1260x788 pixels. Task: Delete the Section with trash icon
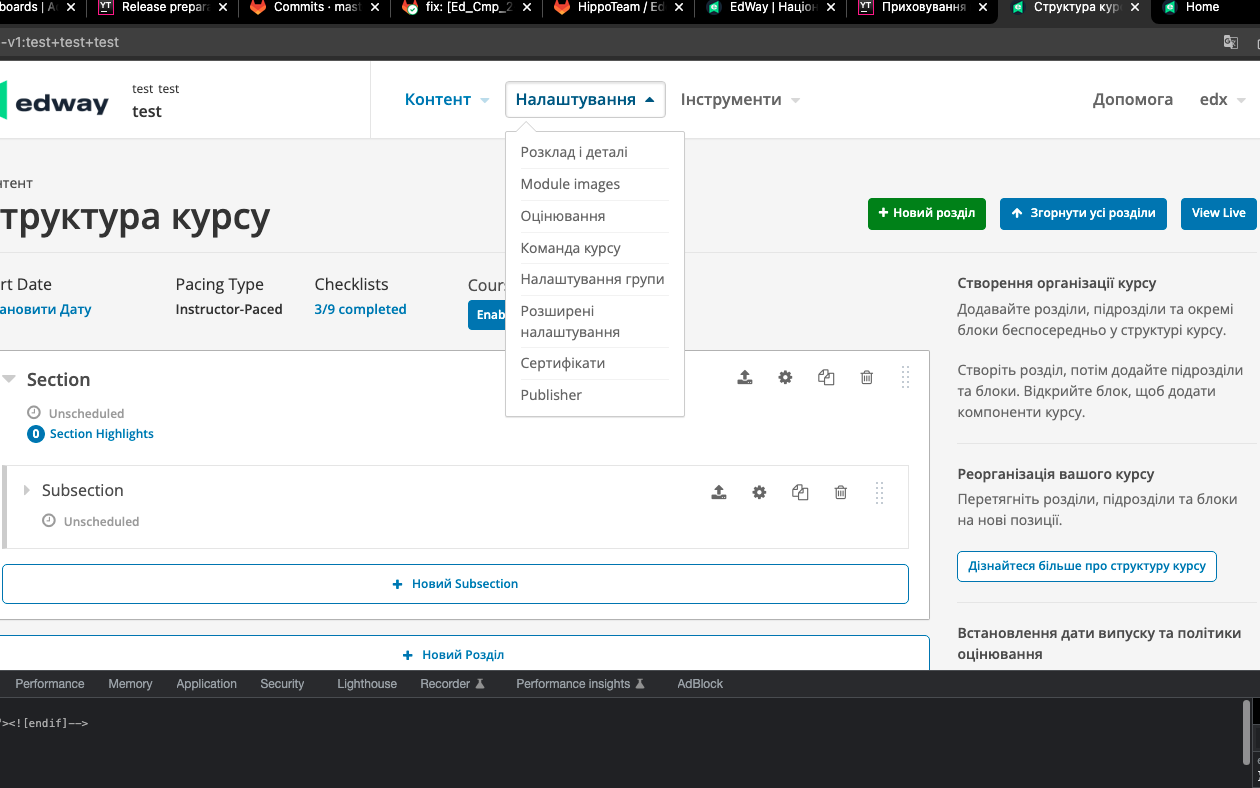click(867, 378)
